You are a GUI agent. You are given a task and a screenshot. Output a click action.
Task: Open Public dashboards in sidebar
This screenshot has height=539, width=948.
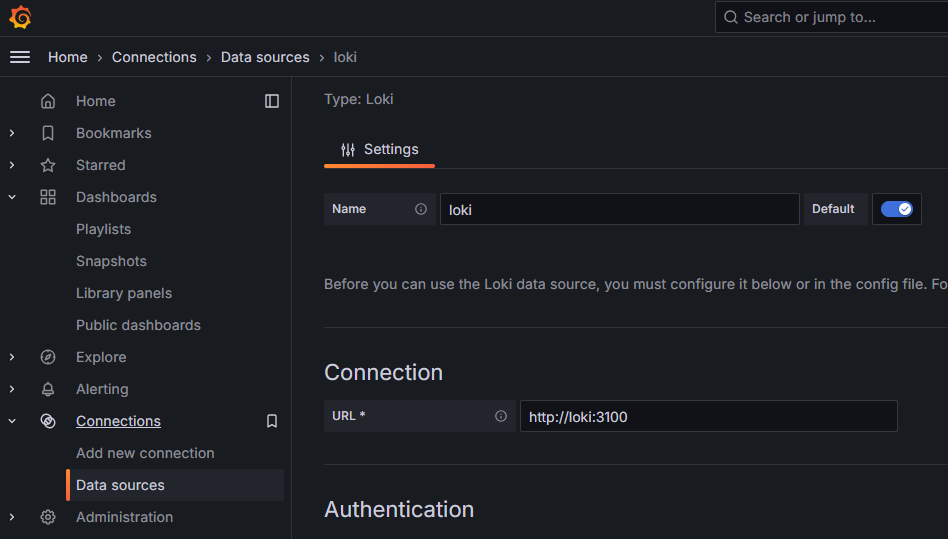138,325
